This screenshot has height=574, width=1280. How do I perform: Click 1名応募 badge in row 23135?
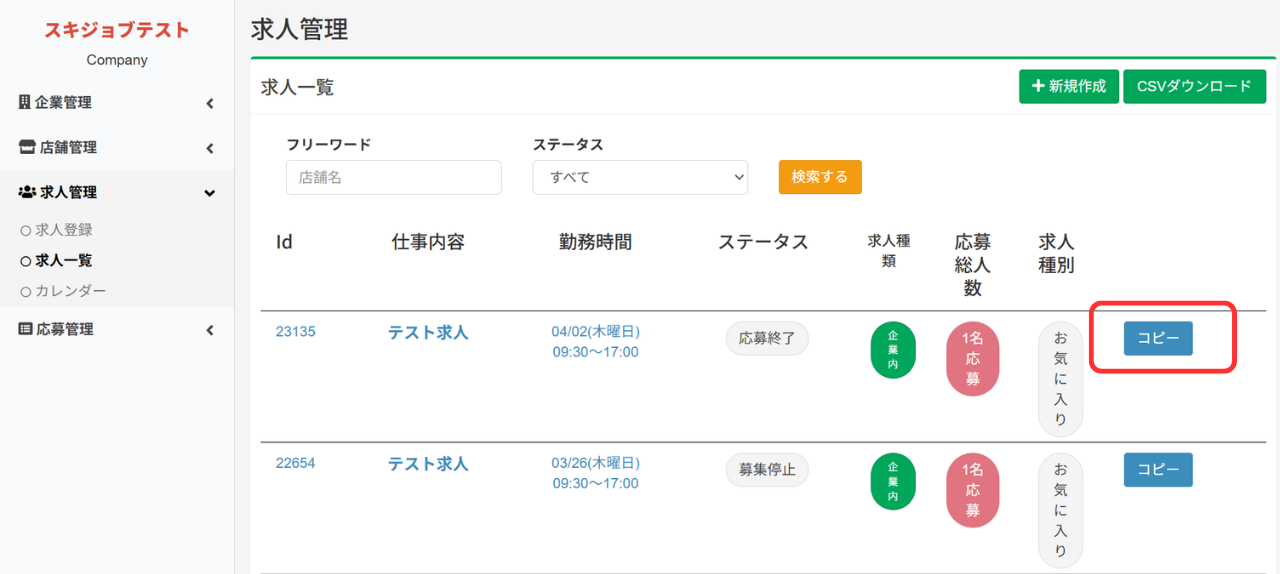coord(972,360)
